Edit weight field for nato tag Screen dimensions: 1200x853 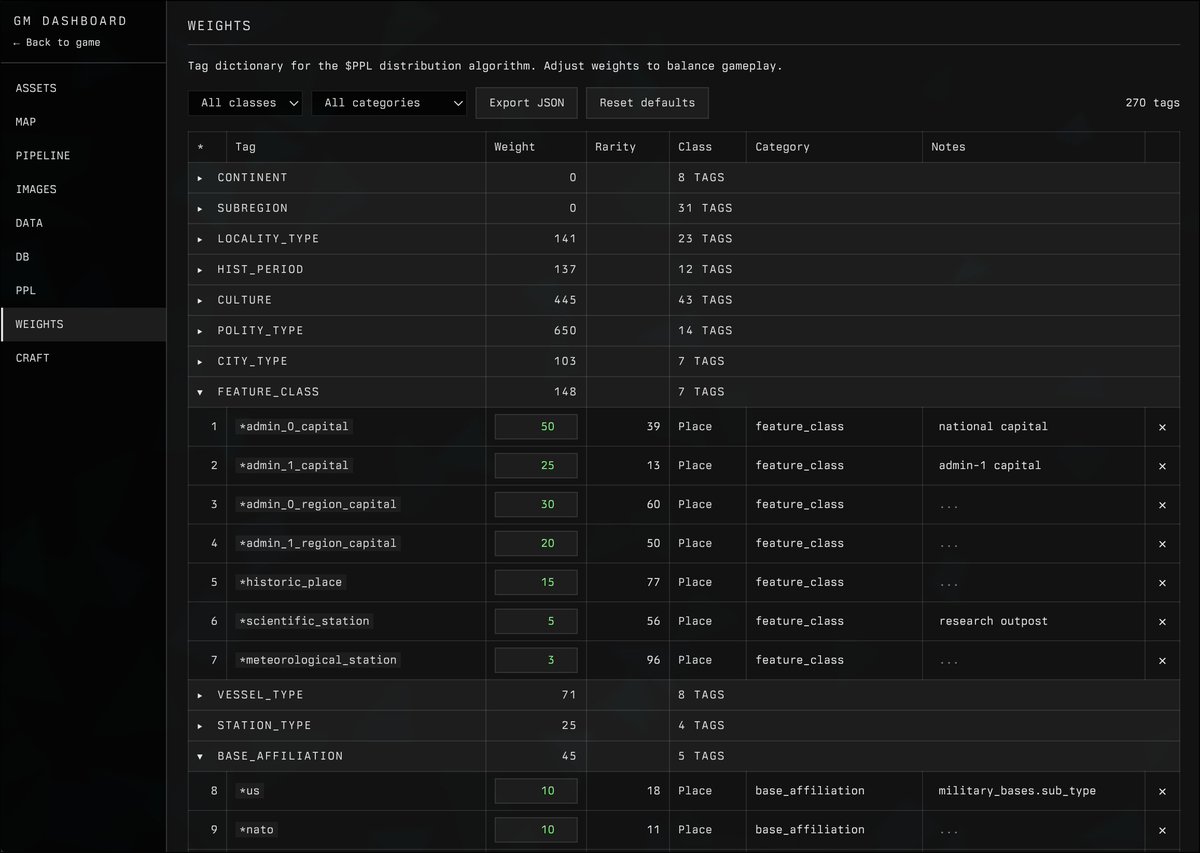(536, 830)
